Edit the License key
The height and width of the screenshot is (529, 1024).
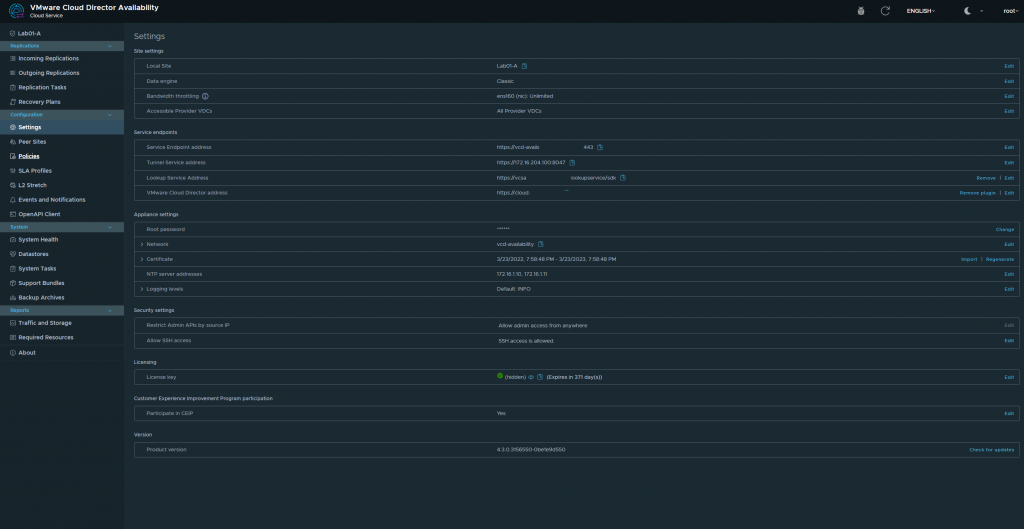(1009, 377)
